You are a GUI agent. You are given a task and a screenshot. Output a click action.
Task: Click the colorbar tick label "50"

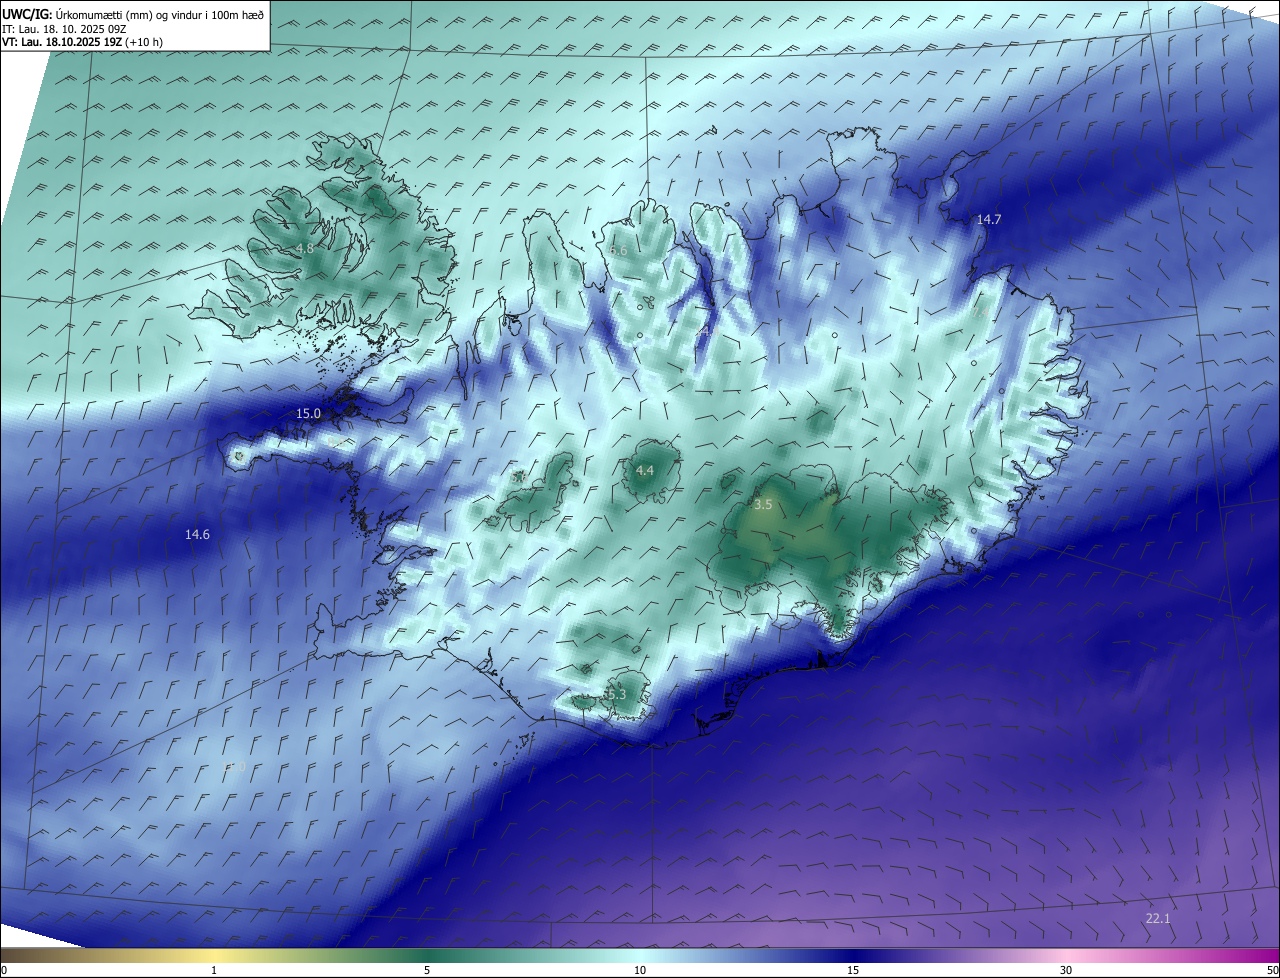coord(1271,970)
